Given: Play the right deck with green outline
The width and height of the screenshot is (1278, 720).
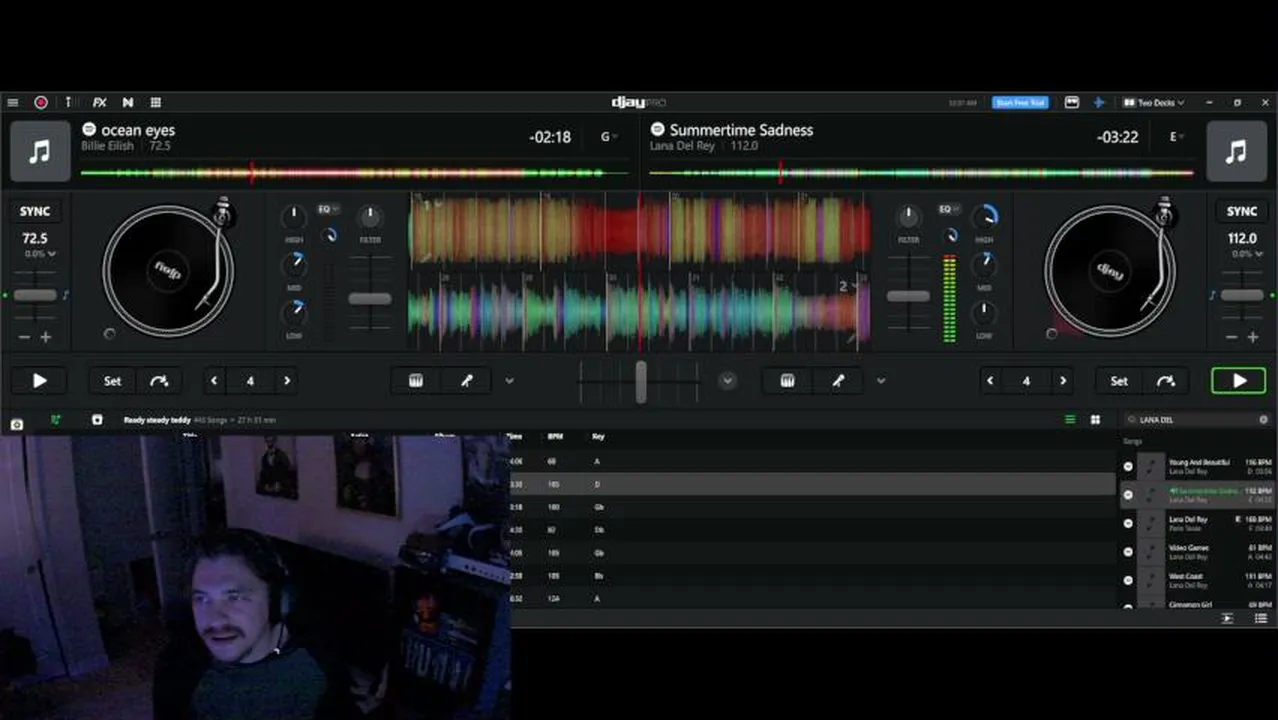Looking at the screenshot, I should coord(1238,381).
